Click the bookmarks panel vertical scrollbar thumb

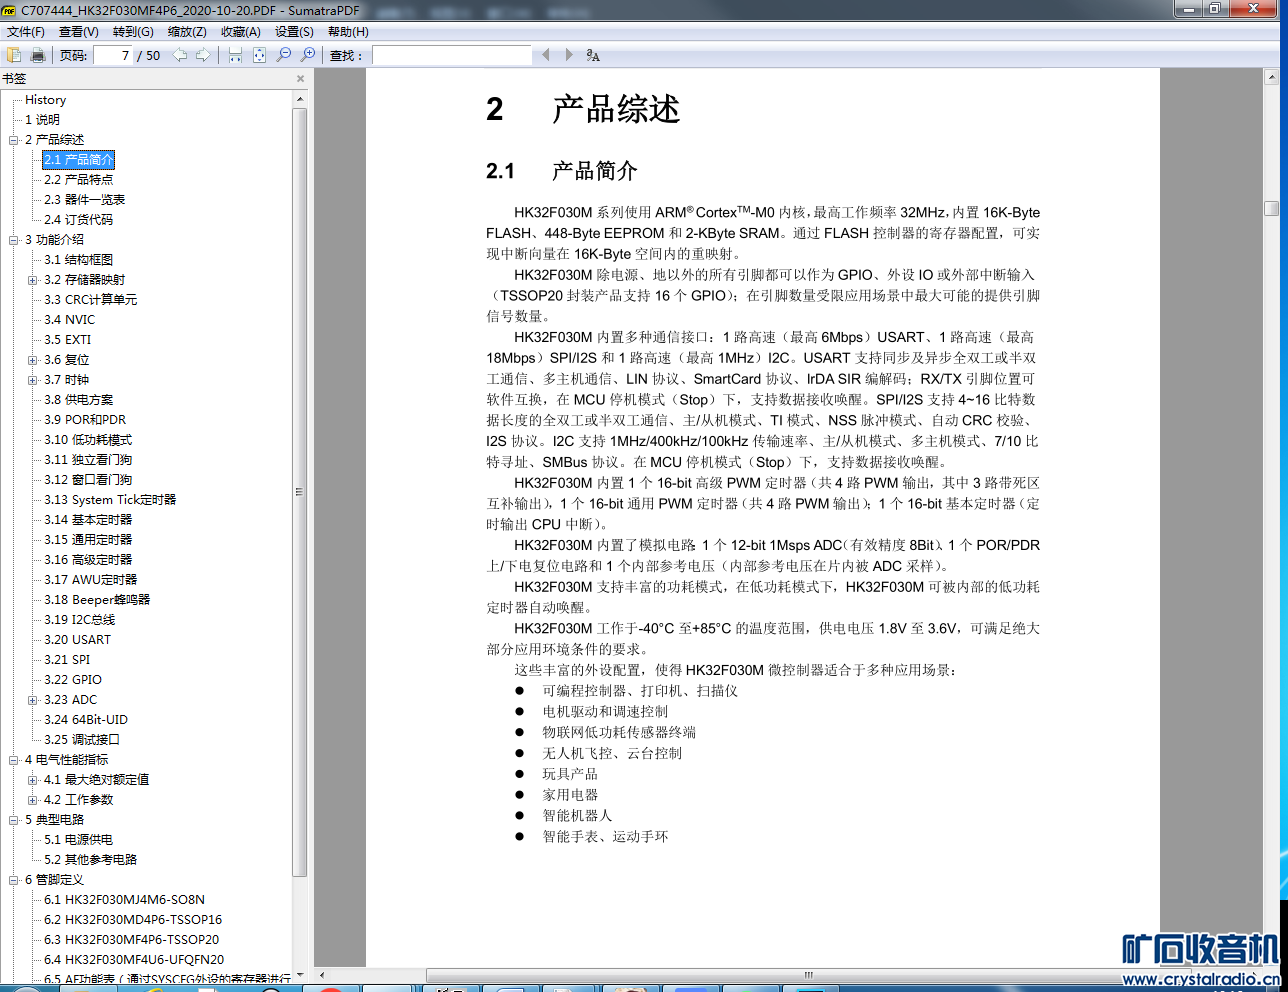click(300, 491)
